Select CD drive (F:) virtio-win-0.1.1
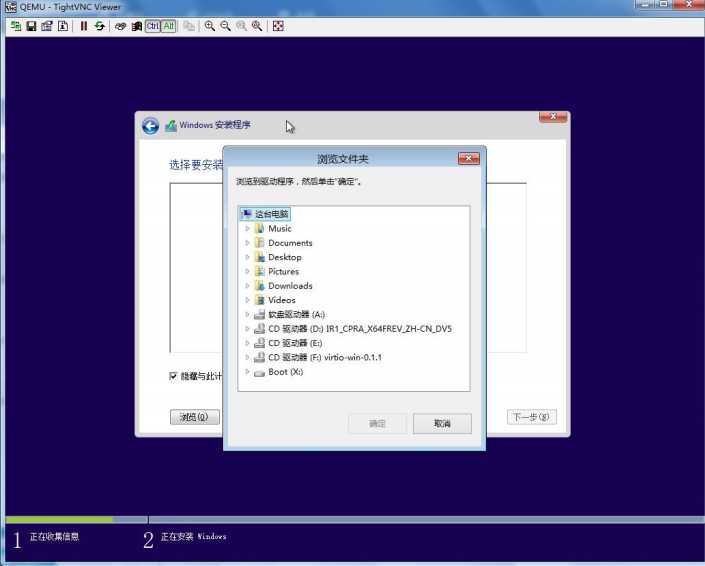Viewport: 705px width, 566px height. pyautogui.click(x=325, y=358)
